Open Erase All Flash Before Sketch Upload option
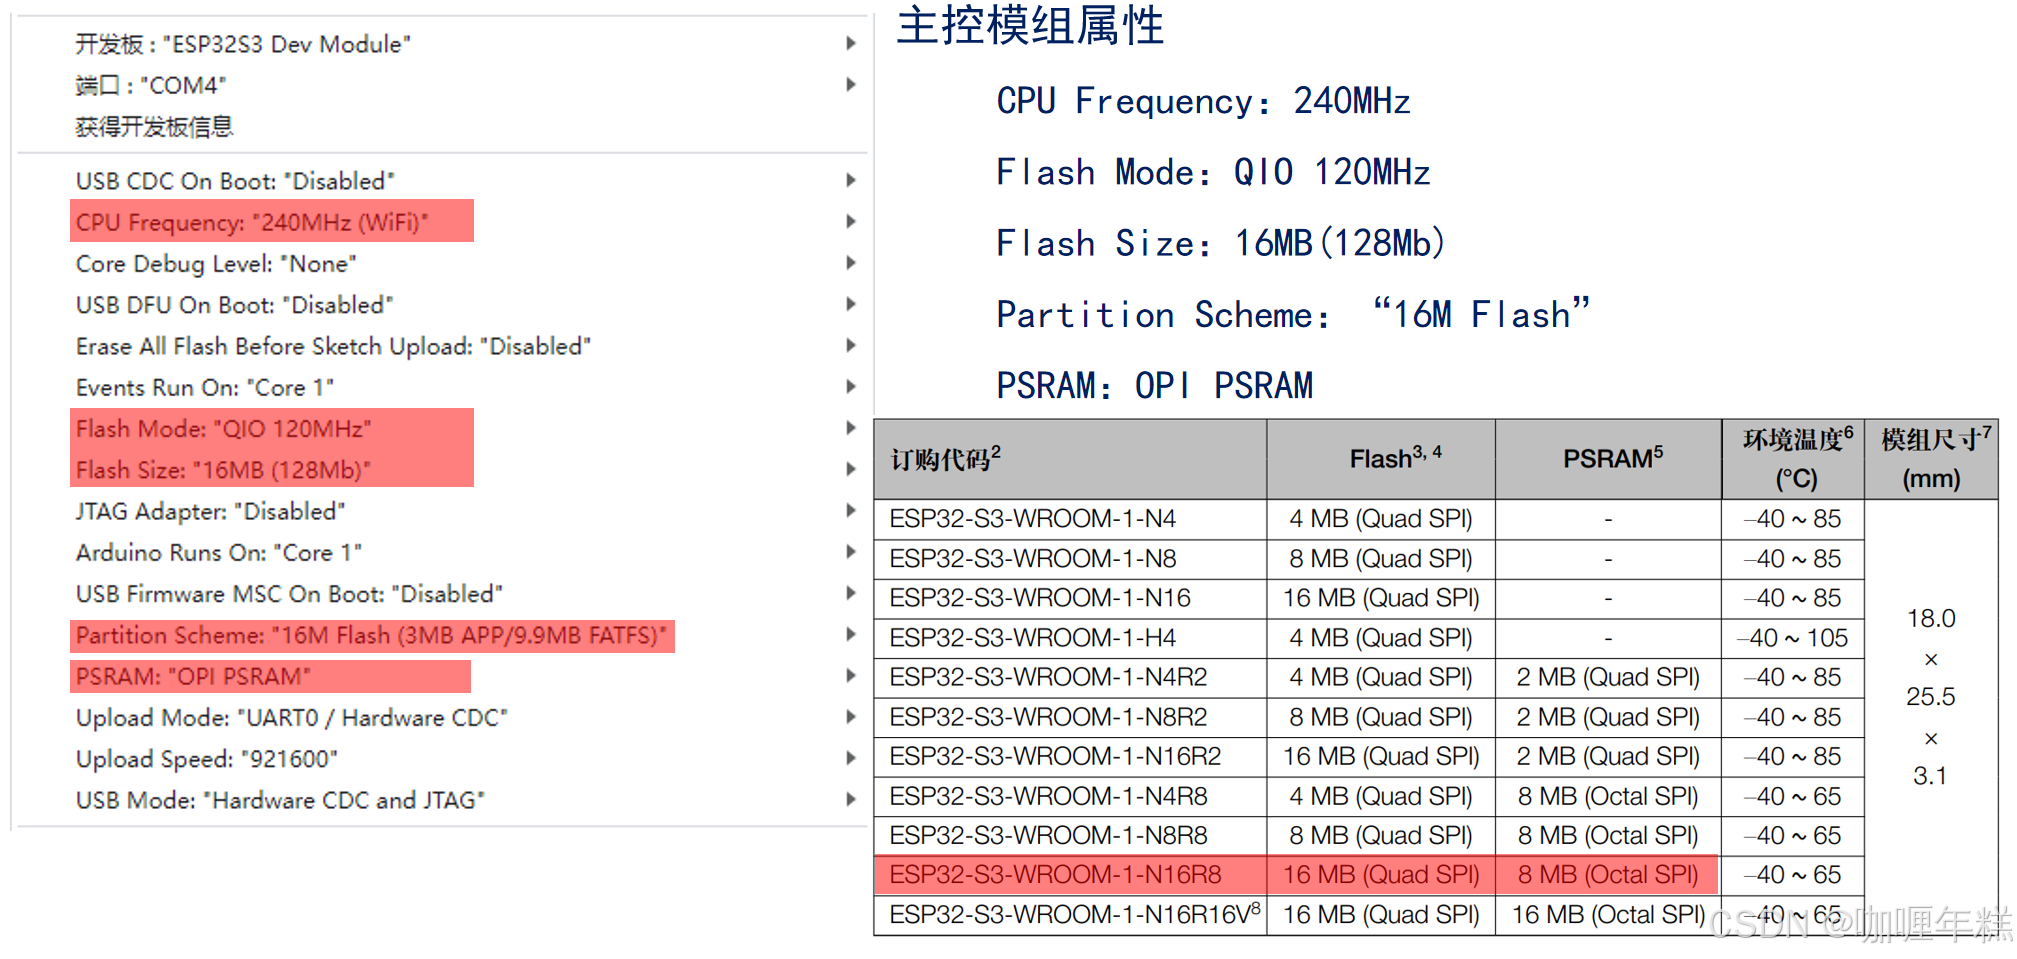This screenshot has height=959, width=2017. 440,346
